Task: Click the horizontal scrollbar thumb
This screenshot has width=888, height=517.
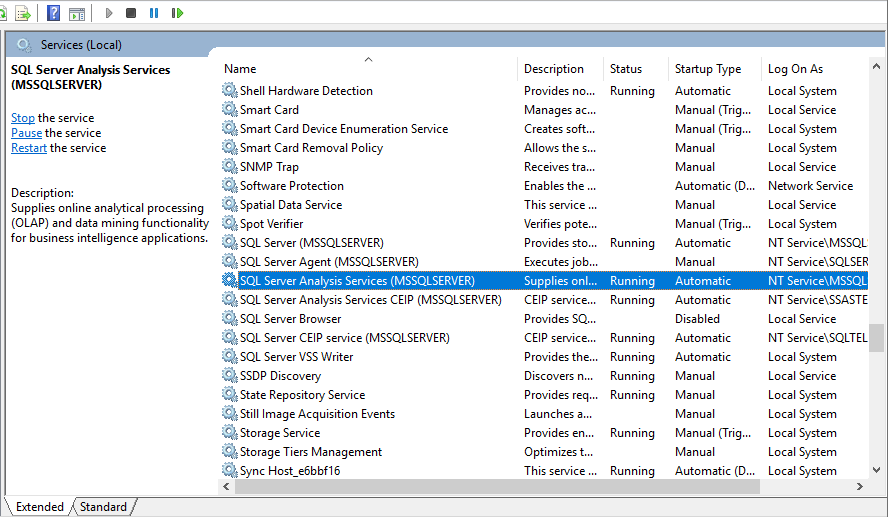Action: pyautogui.click(x=497, y=486)
